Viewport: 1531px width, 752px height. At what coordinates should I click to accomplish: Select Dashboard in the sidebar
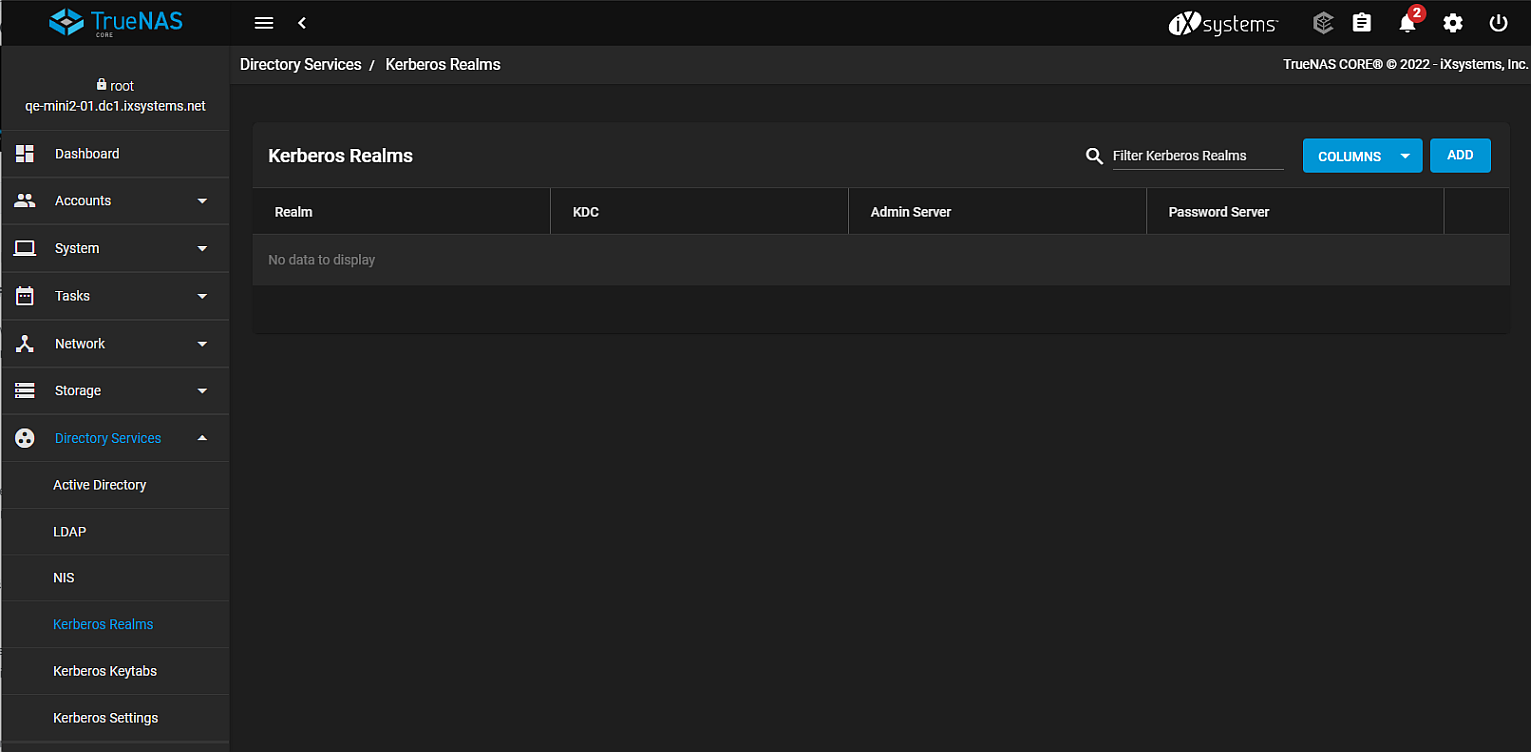pyautogui.click(x=87, y=154)
